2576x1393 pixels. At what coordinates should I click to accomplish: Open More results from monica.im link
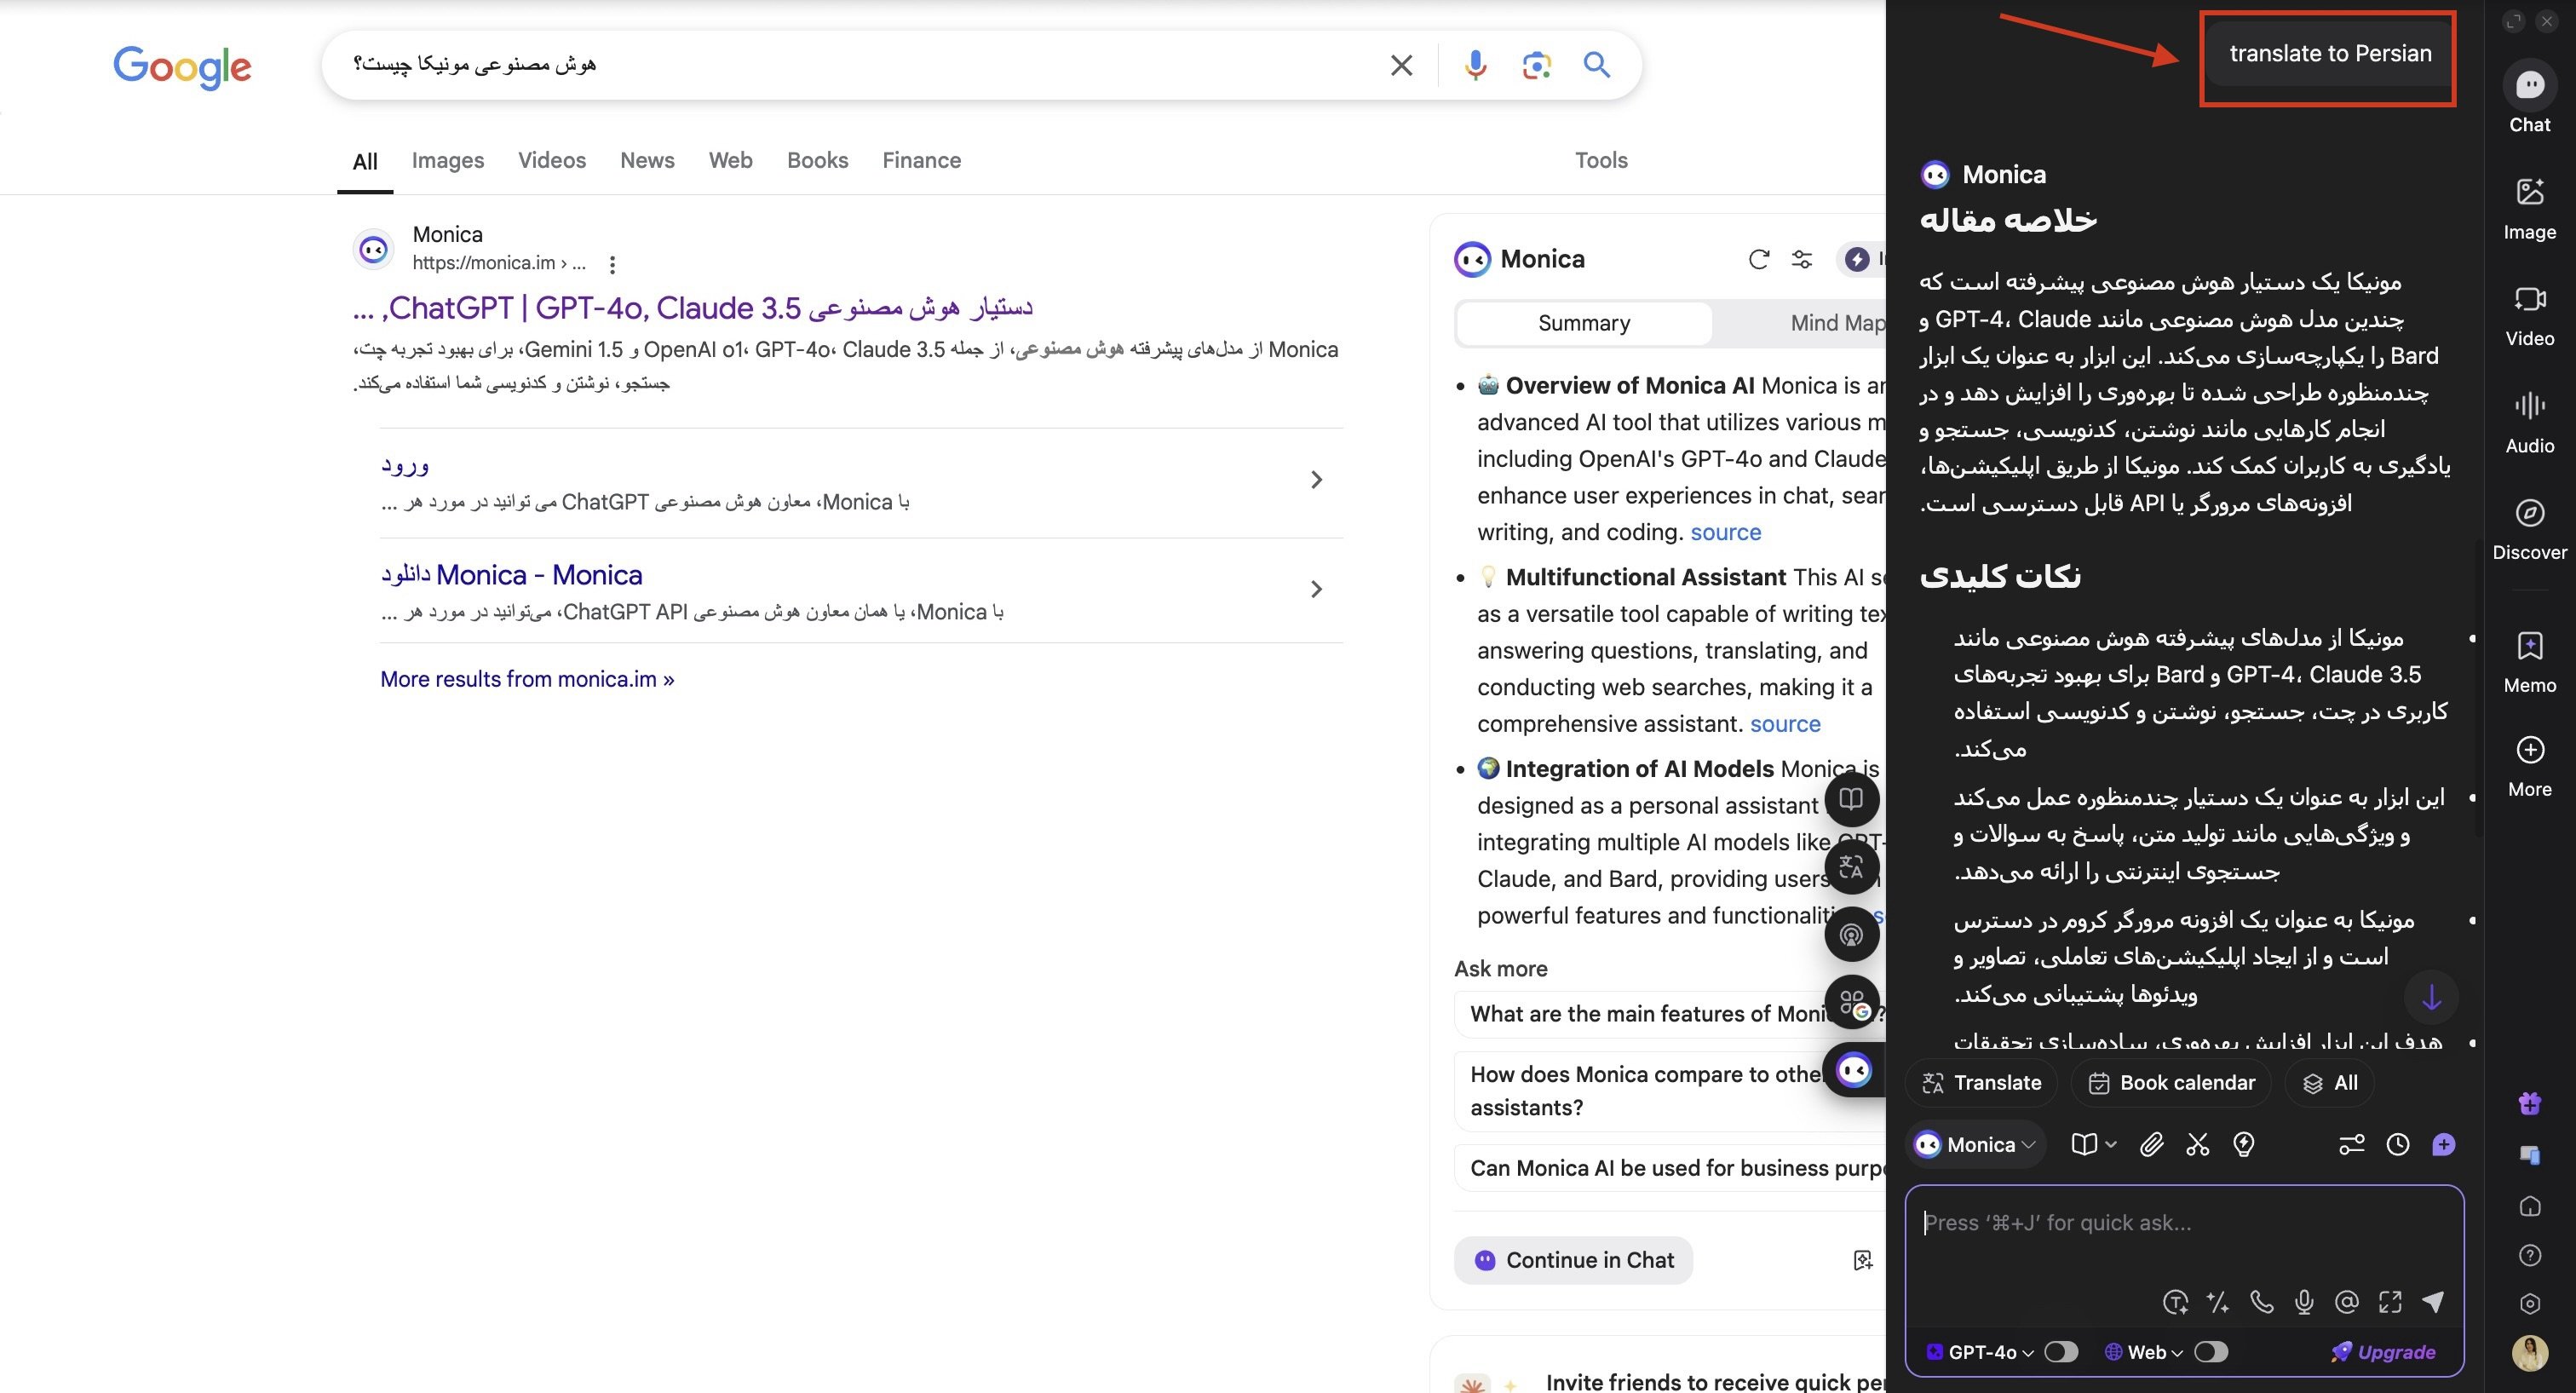[x=527, y=678]
